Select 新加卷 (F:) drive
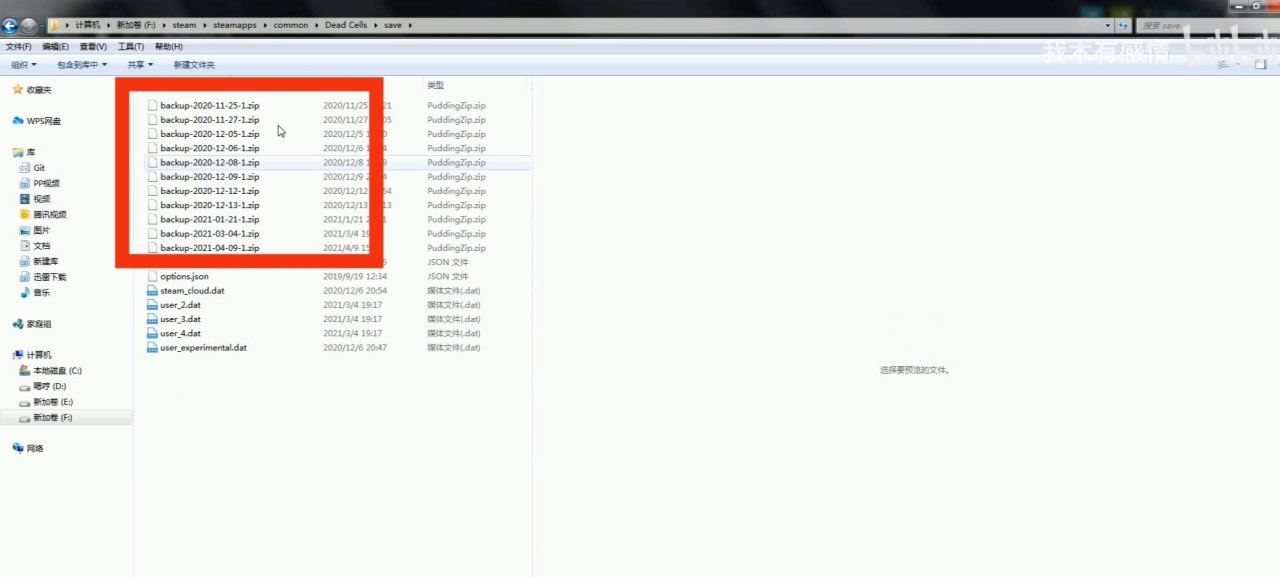The image size is (1280, 577). [53, 417]
